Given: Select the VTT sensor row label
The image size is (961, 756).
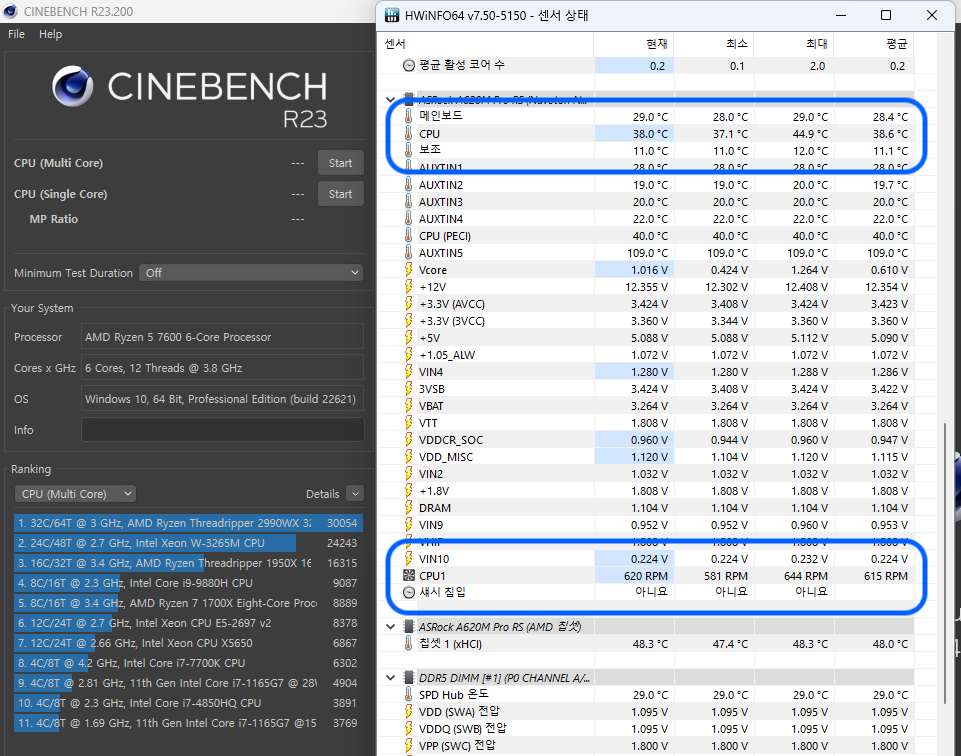Looking at the screenshot, I should 428,423.
